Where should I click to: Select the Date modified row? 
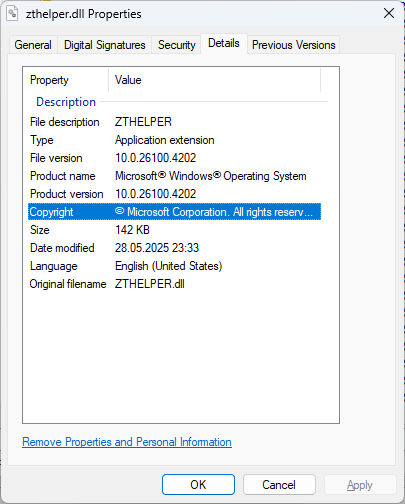coord(174,248)
